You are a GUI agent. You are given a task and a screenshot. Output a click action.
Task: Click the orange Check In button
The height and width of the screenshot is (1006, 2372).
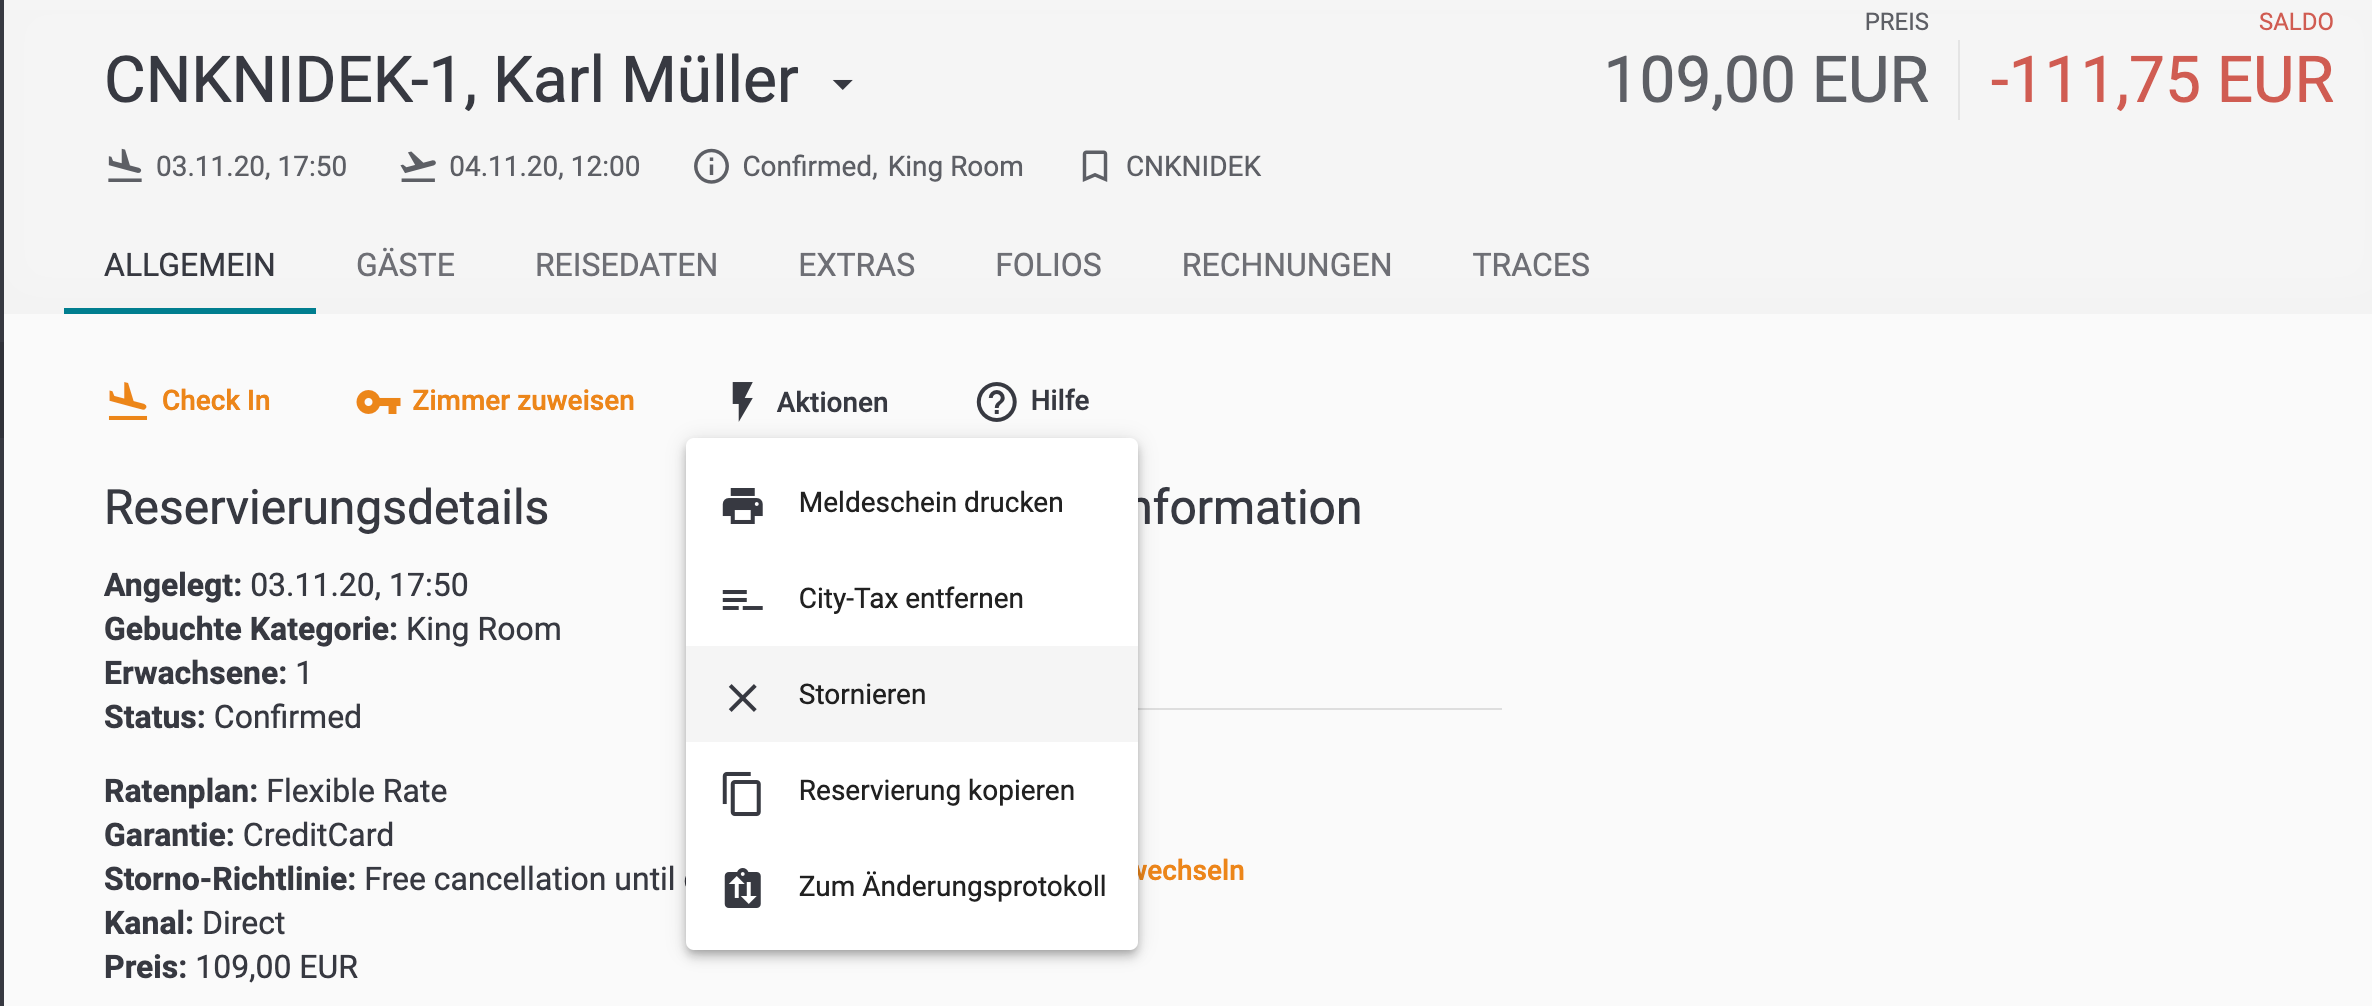tap(189, 401)
